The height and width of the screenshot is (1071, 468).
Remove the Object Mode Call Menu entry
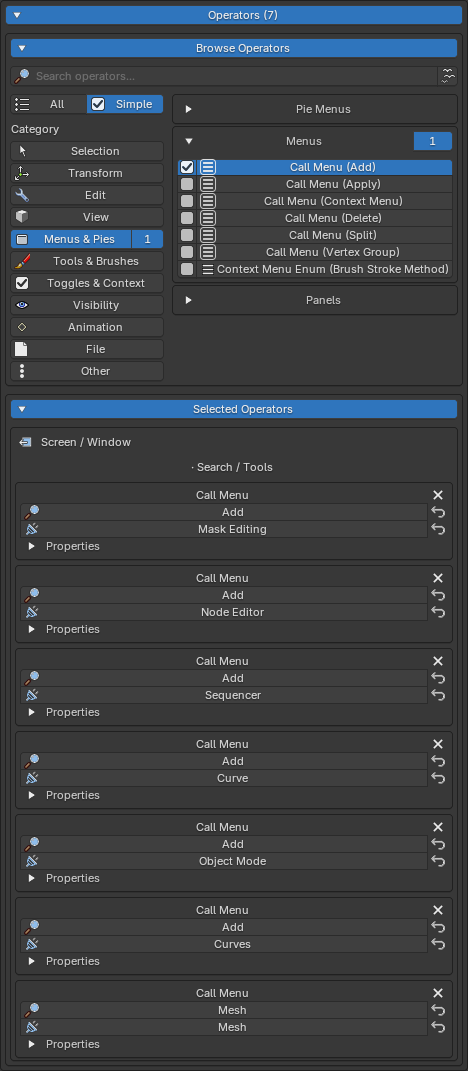pos(439,827)
